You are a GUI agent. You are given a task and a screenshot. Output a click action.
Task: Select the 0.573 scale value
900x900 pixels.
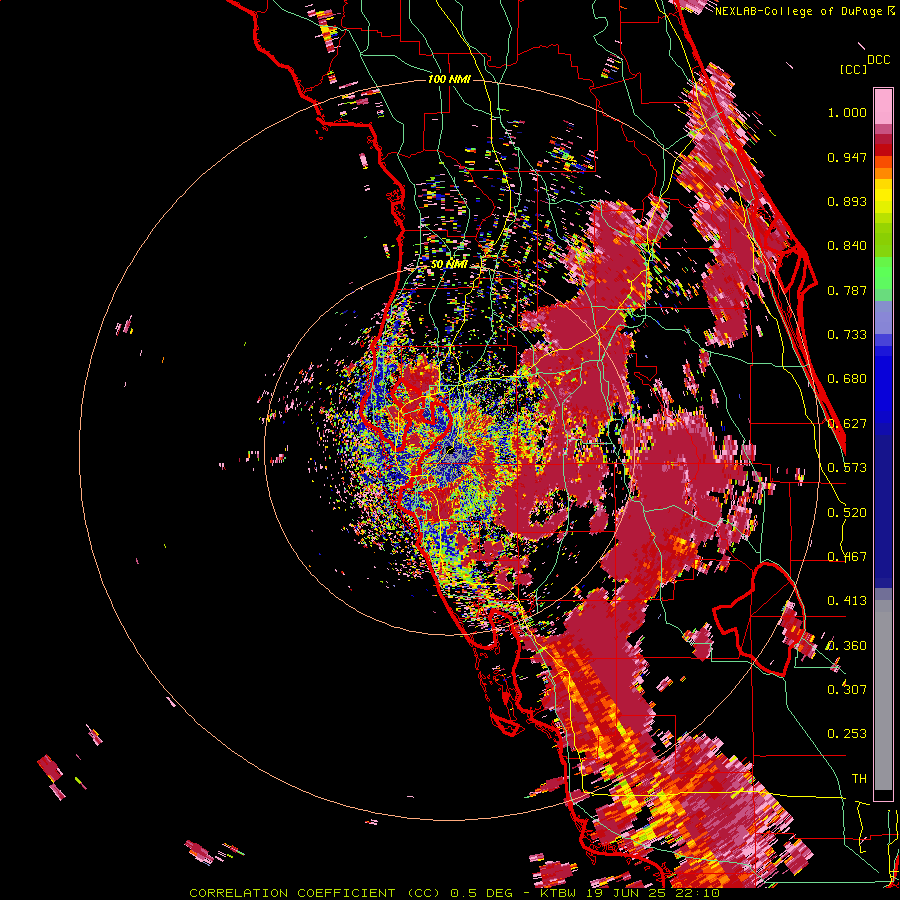(x=847, y=468)
